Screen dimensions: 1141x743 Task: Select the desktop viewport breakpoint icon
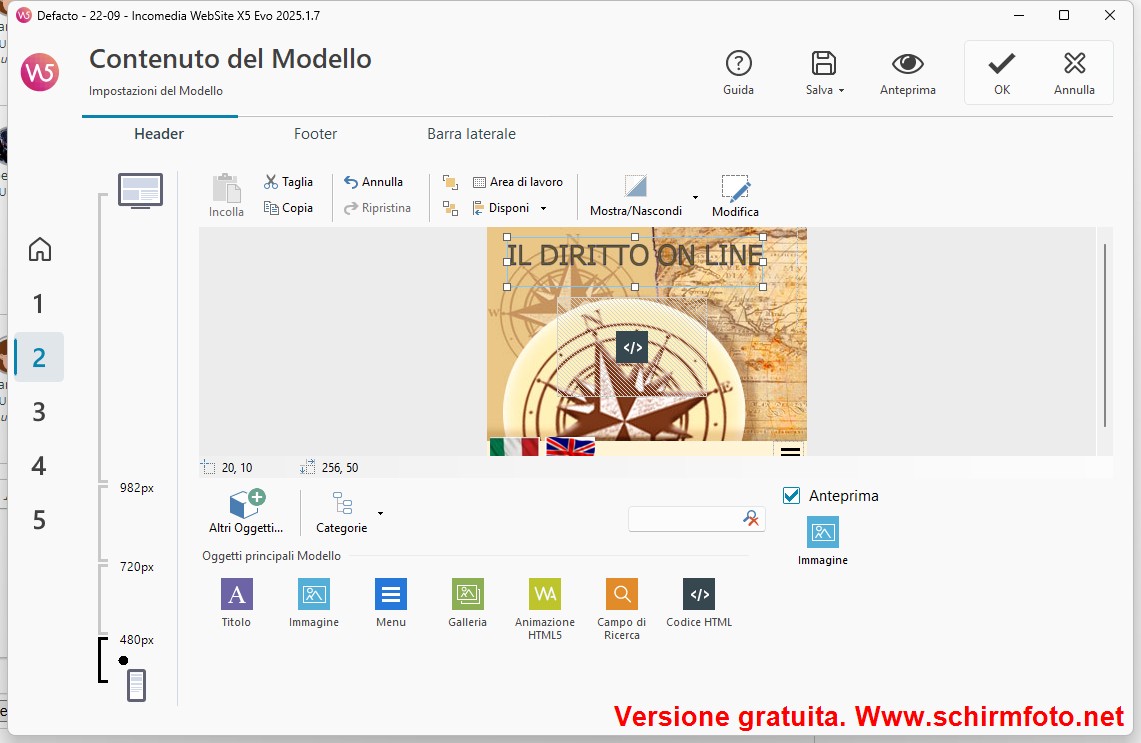coord(140,190)
